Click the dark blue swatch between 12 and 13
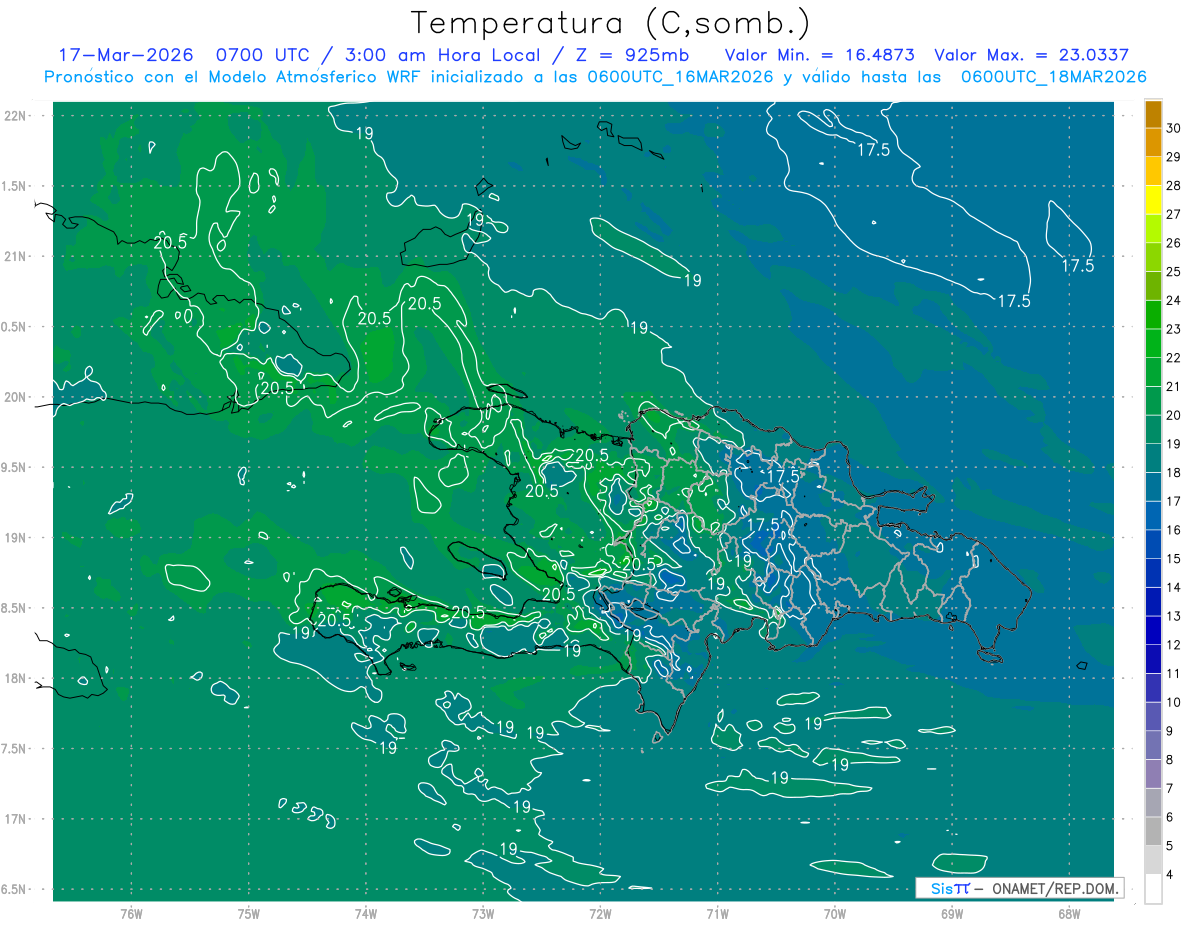The width and height of the screenshot is (1200, 927). 1154,629
